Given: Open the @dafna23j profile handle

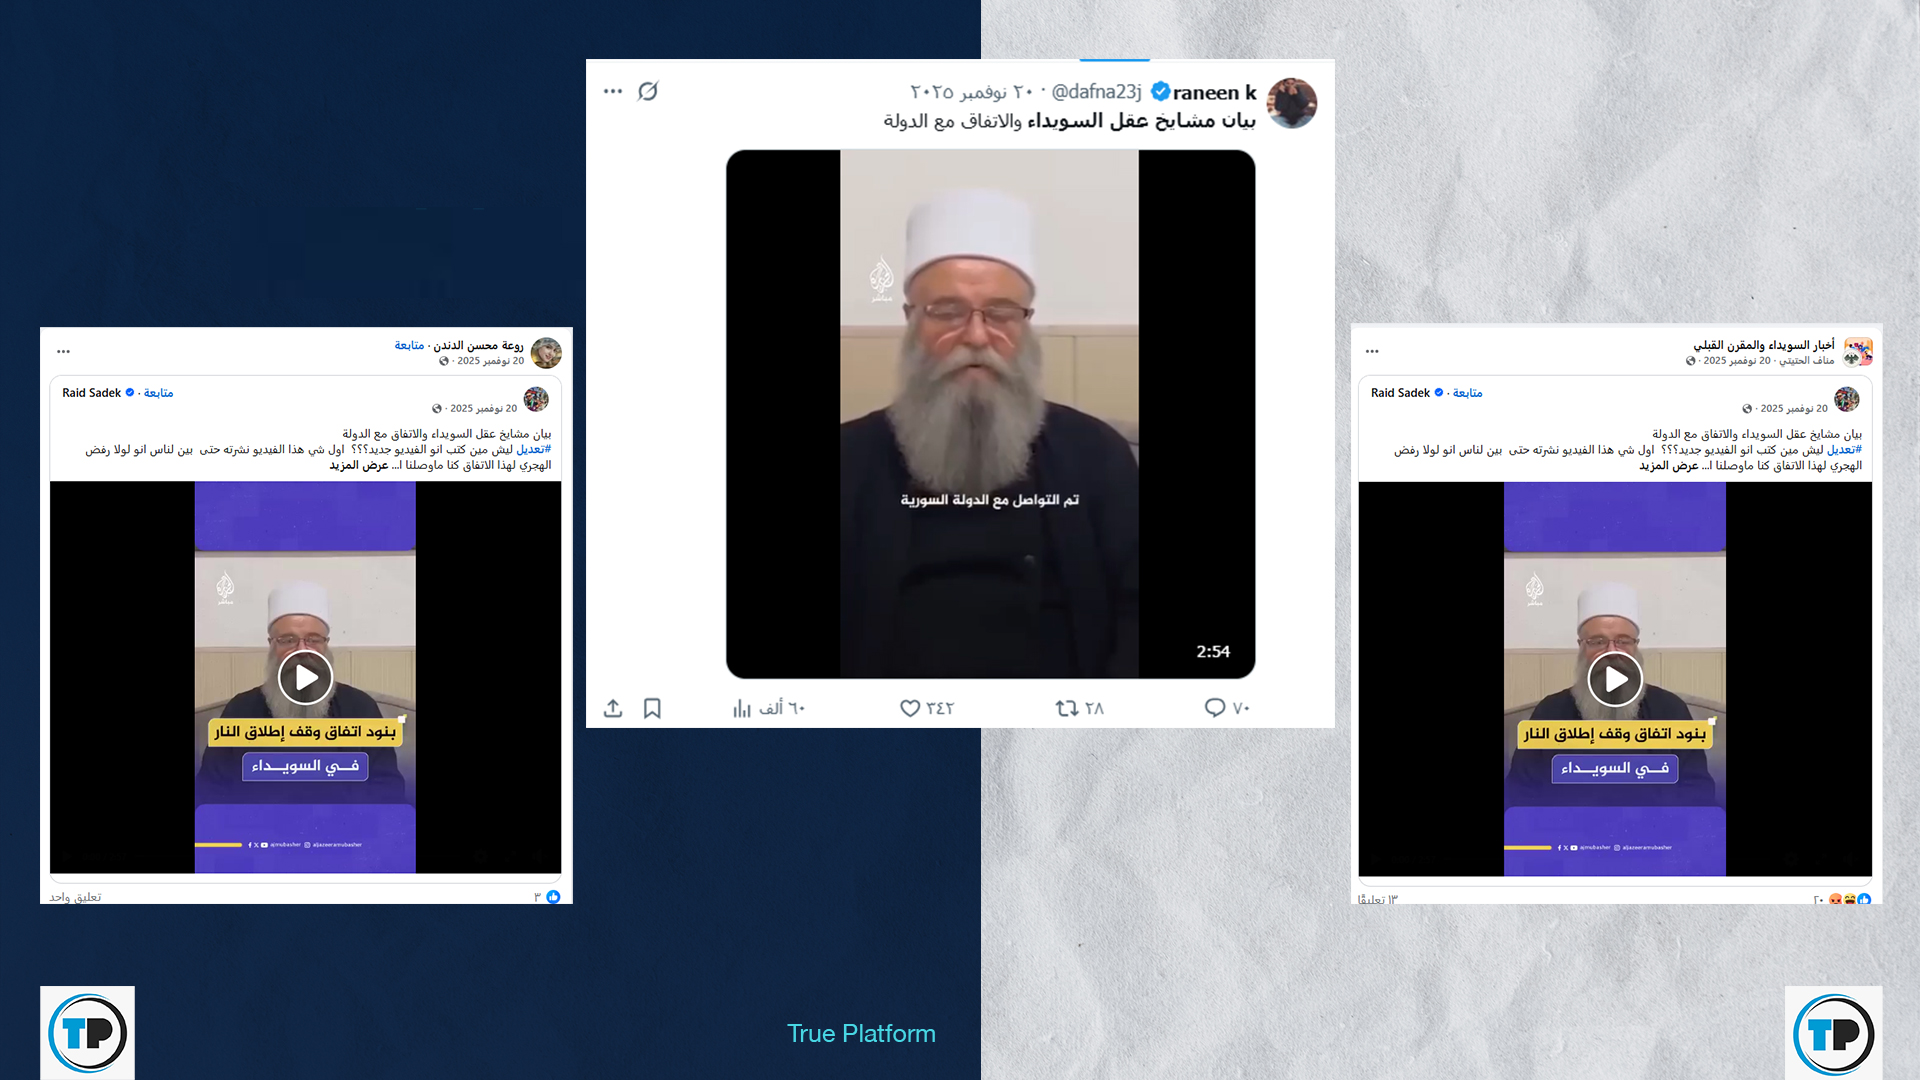Looking at the screenshot, I should [1096, 92].
